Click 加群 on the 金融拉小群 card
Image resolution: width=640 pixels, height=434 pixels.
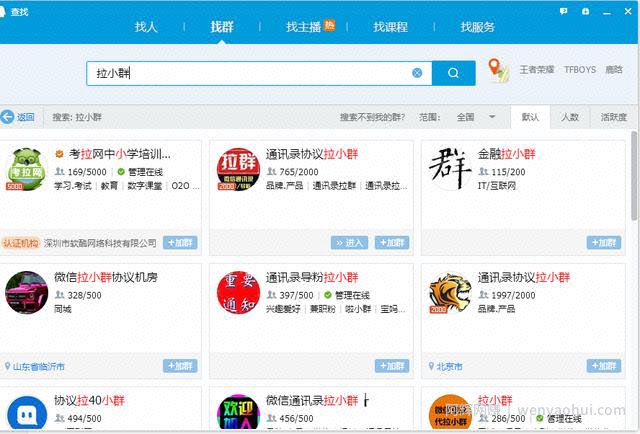604,243
